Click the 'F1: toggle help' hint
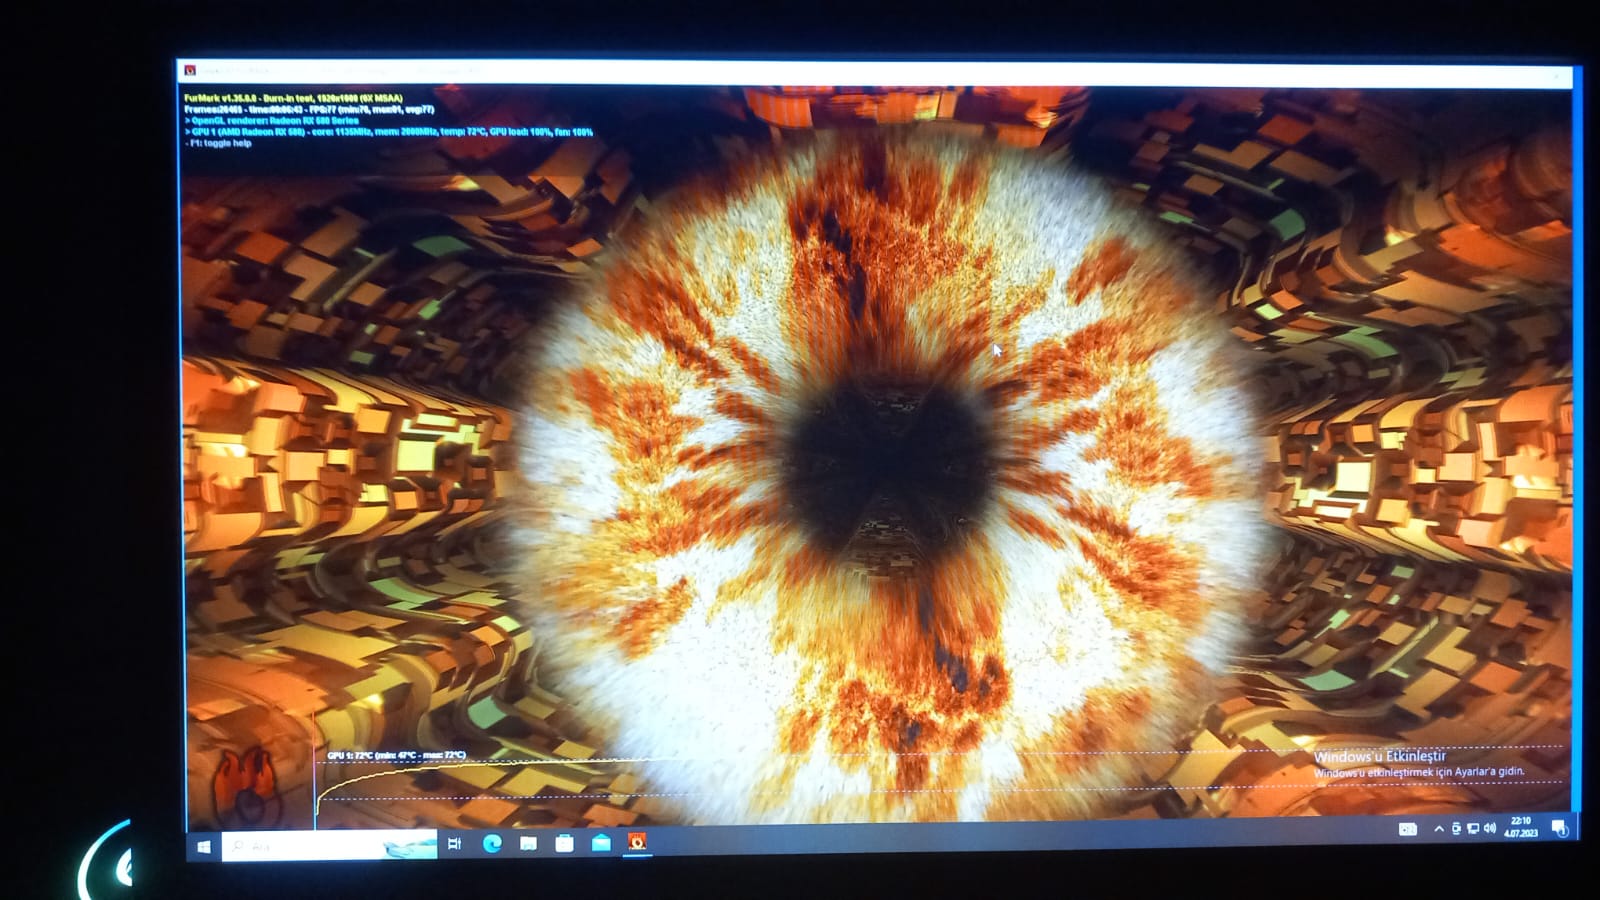 tap(218, 143)
